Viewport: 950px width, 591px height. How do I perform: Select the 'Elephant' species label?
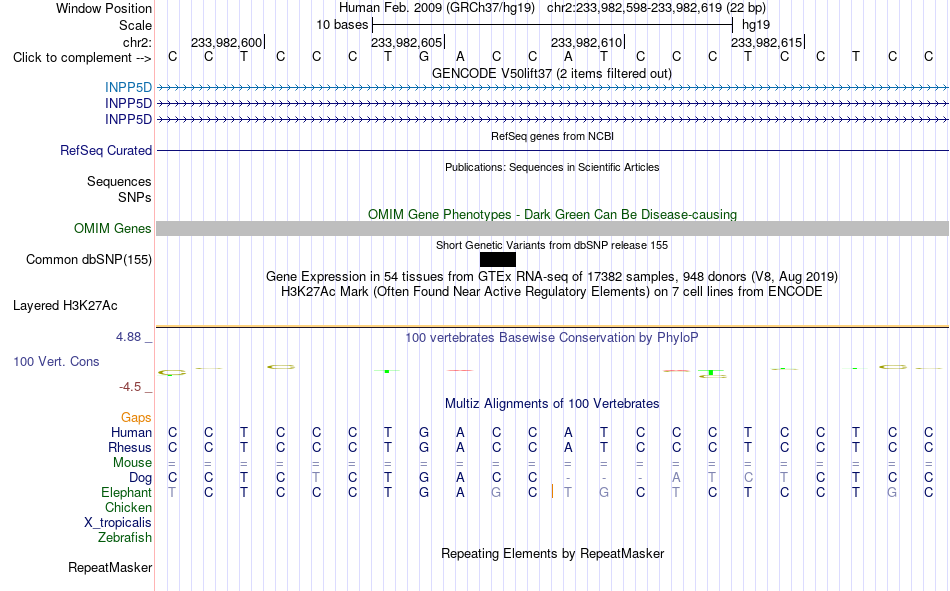(126, 492)
